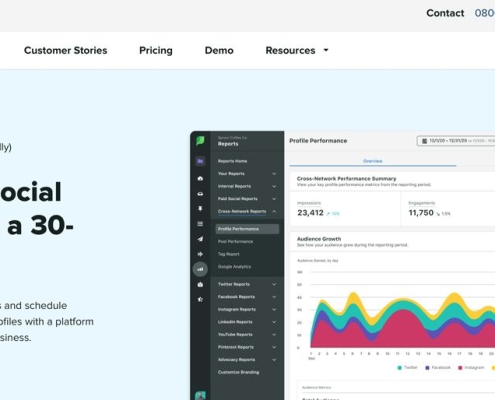The width and height of the screenshot is (495, 400).
Task: Click the Facebook legend swatch
Action: click(x=427, y=368)
